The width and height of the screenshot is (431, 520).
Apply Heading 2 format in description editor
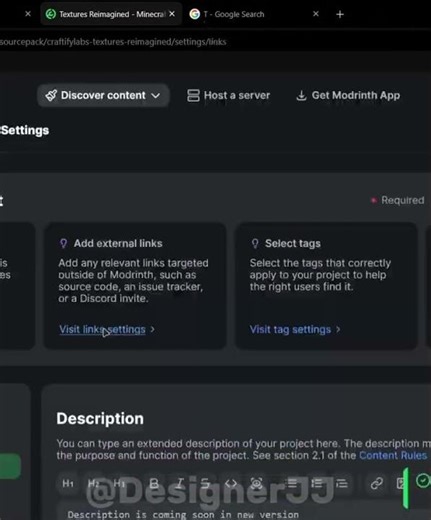[94, 483]
